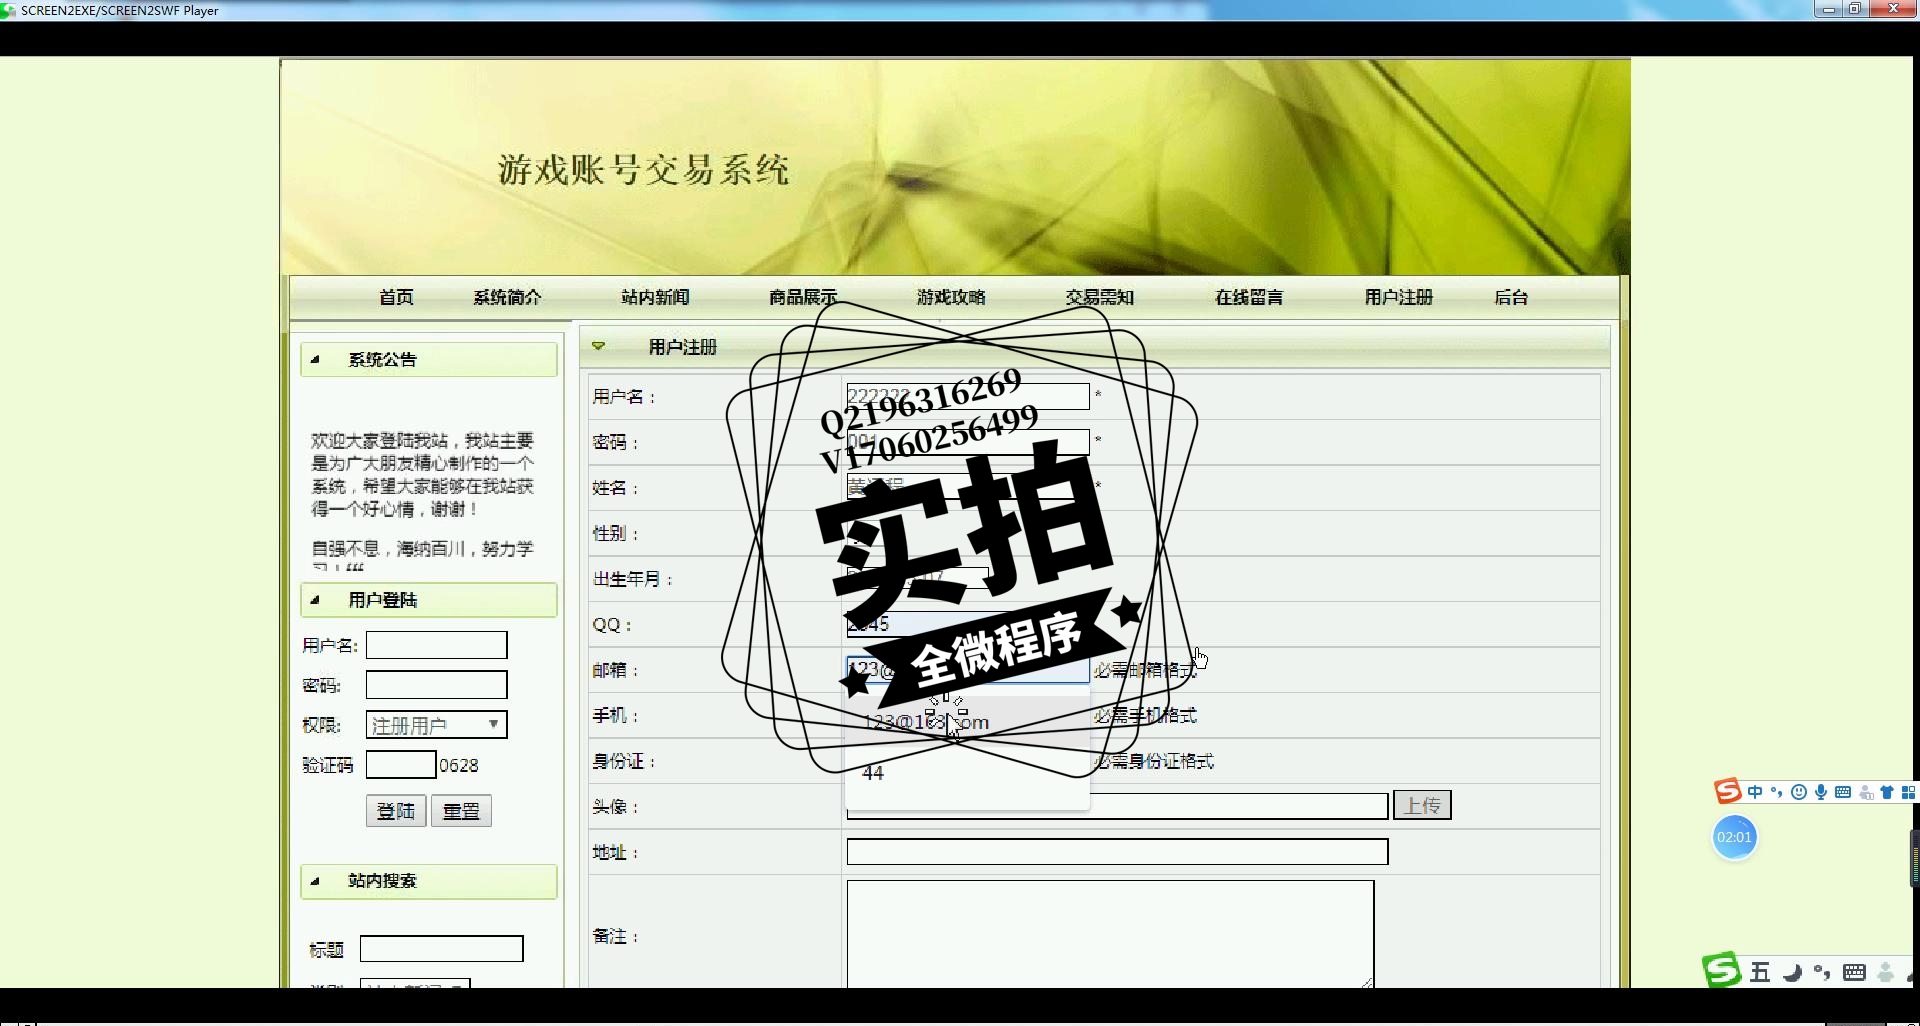This screenshot has height=1026, width=1920.
Task: Start voice input with the microphone icon
Action: point(1821,793)
